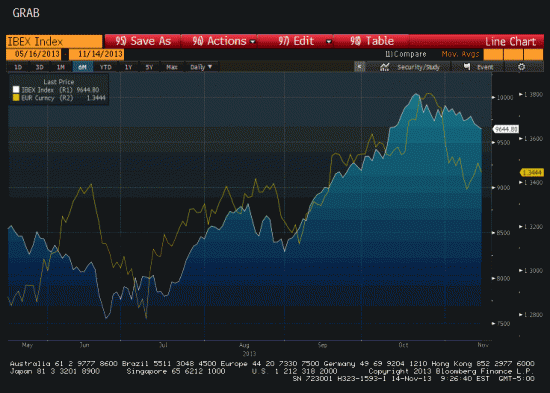Click the Event flag icon
550x393 pixels.
(x=467, y=66)
